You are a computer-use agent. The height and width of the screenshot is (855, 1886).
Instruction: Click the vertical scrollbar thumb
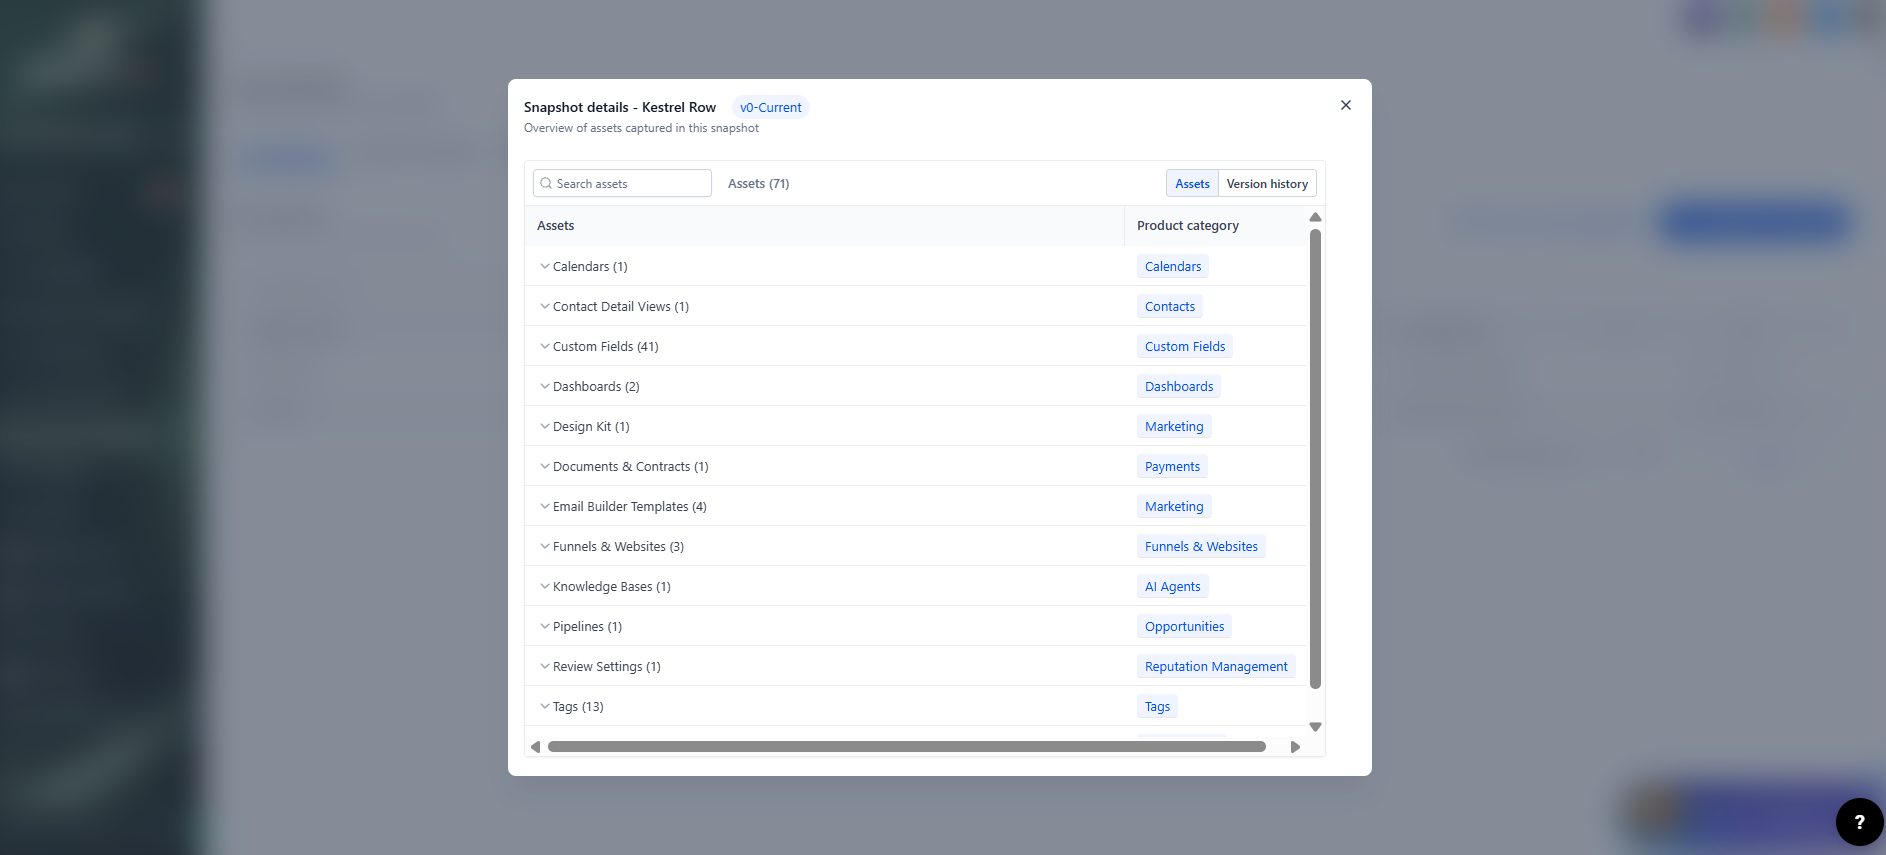point(1316,459)
